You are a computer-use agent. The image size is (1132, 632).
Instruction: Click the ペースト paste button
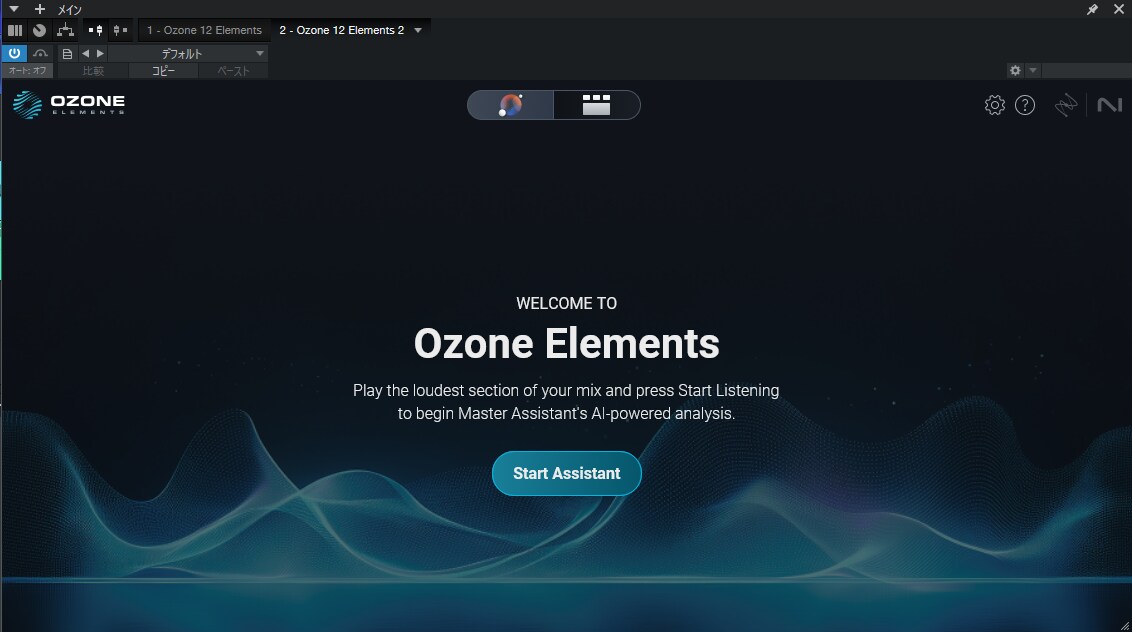pos(233,71)
